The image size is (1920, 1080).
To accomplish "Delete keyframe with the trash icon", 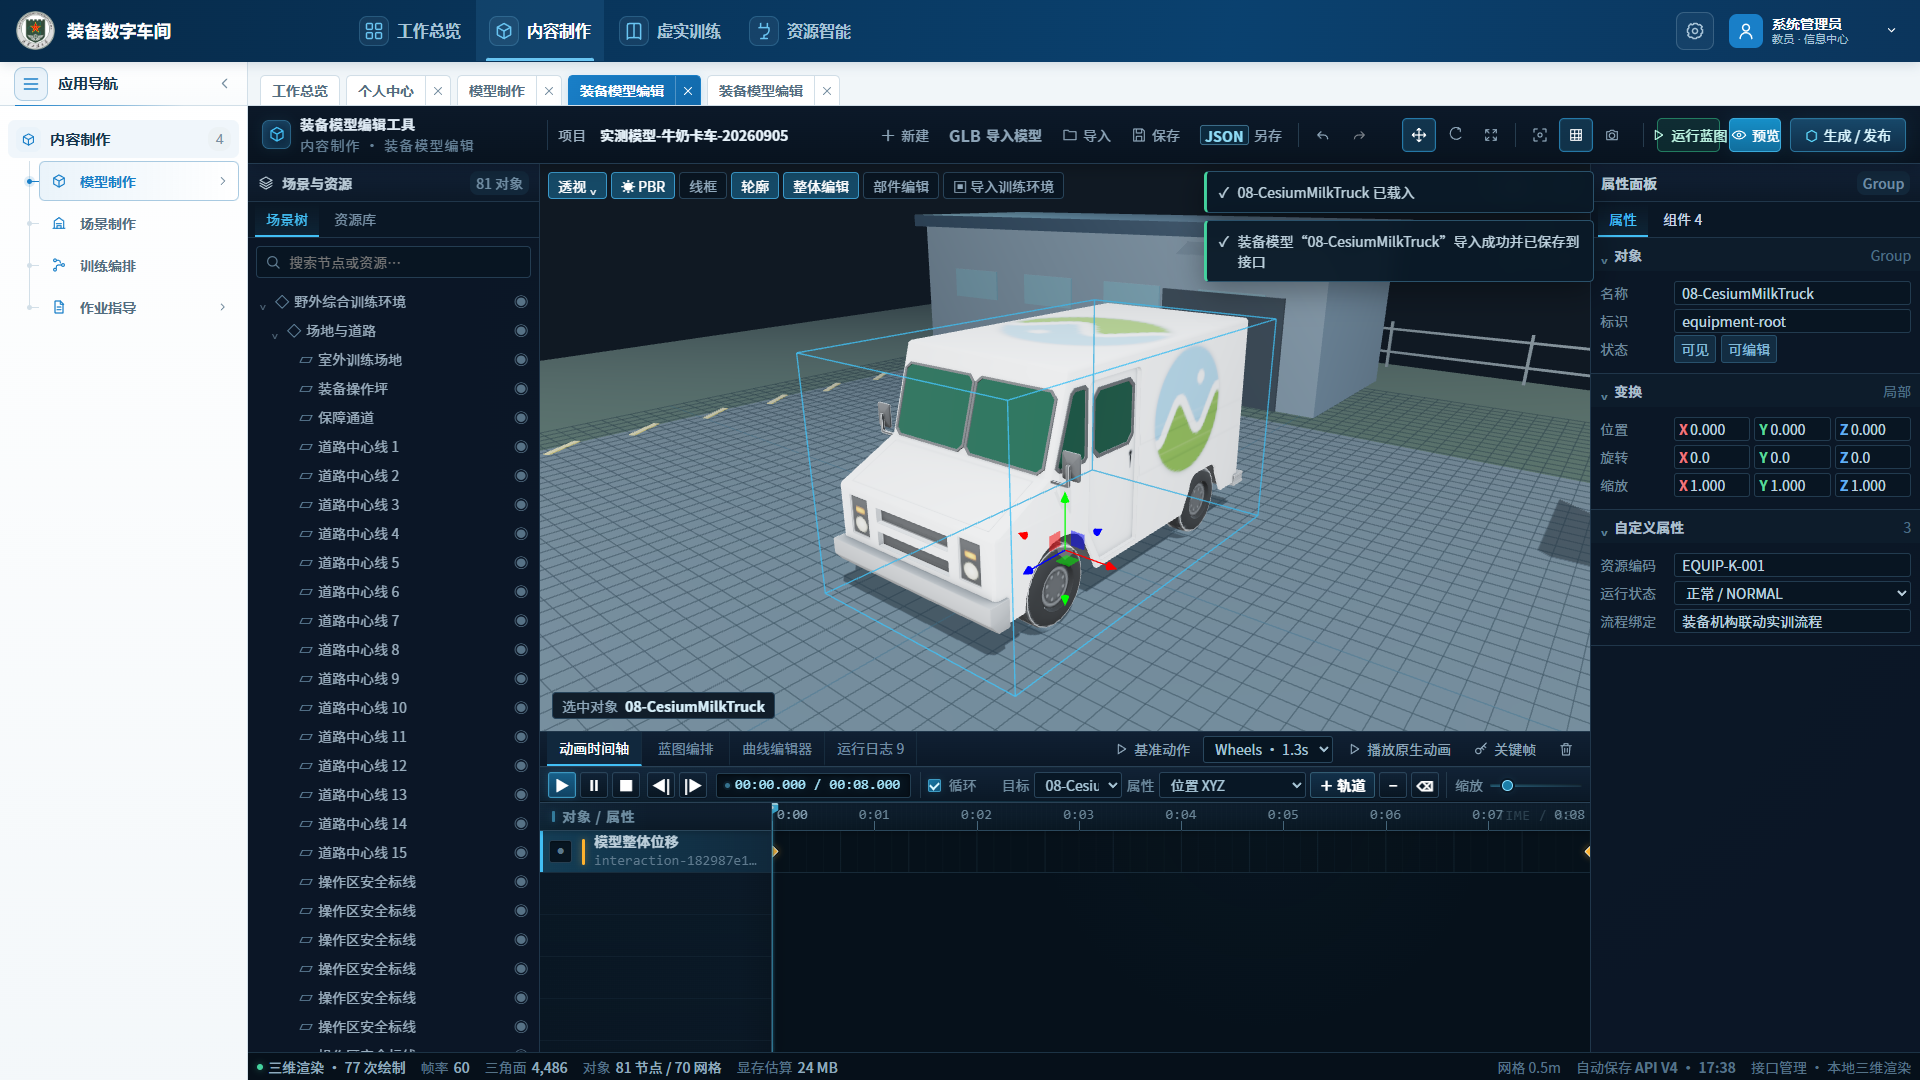I will pyautogui.click(x=1566, y=750).
